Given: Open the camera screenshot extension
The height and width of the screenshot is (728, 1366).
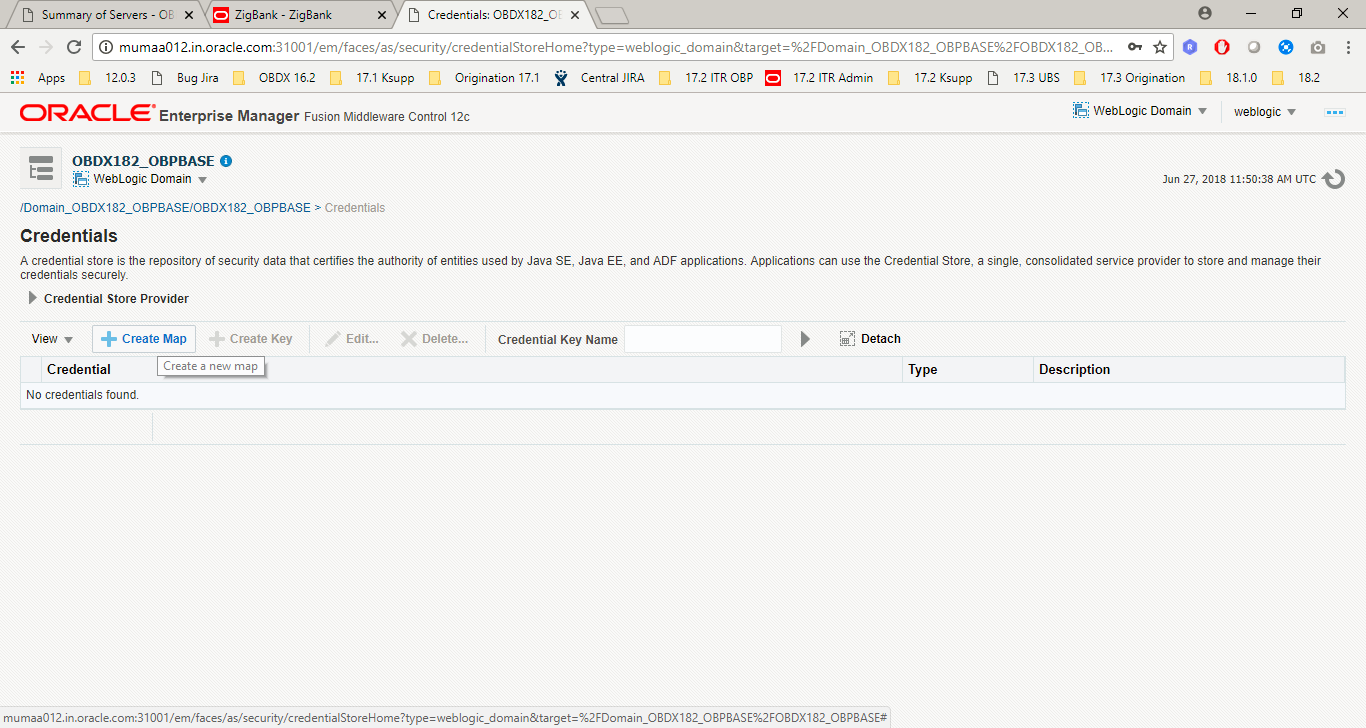Looking at the screenshot, I should tap(1318, 47).
